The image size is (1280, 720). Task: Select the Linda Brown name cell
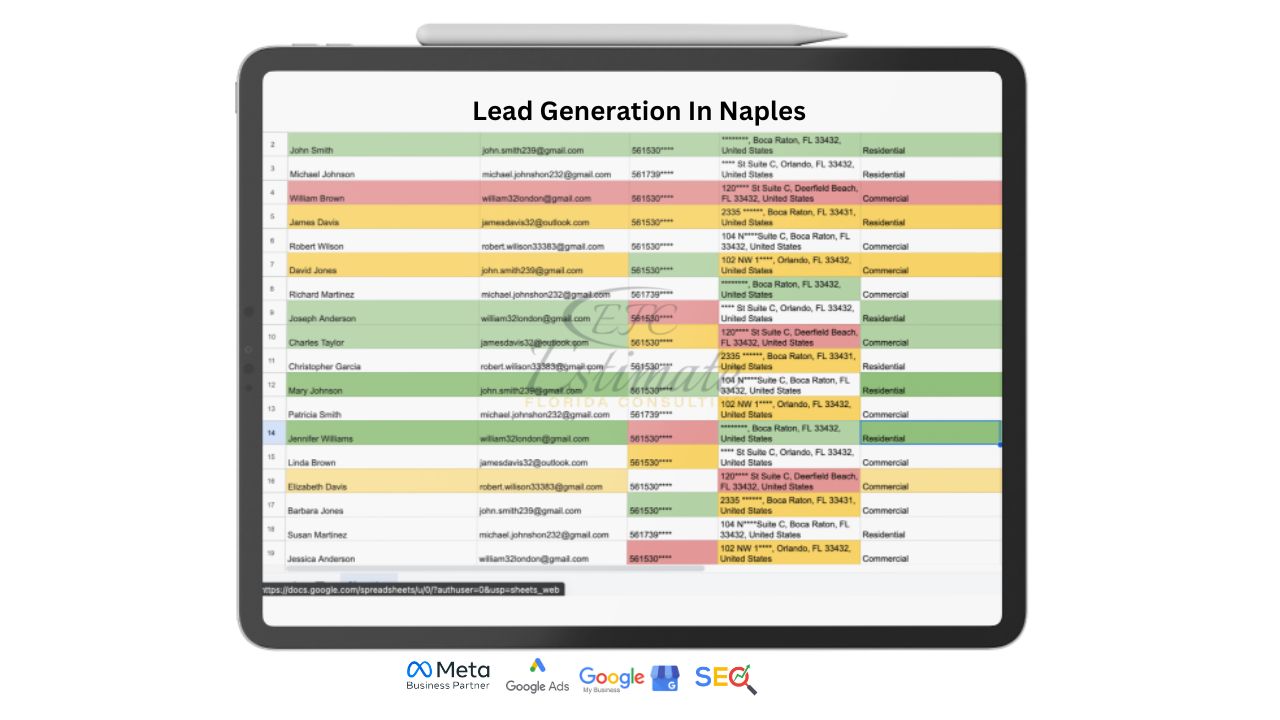382,457
